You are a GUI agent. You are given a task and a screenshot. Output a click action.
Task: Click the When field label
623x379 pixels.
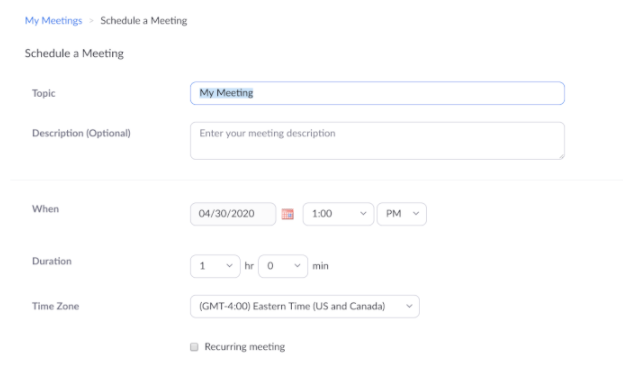coord(45,209)
